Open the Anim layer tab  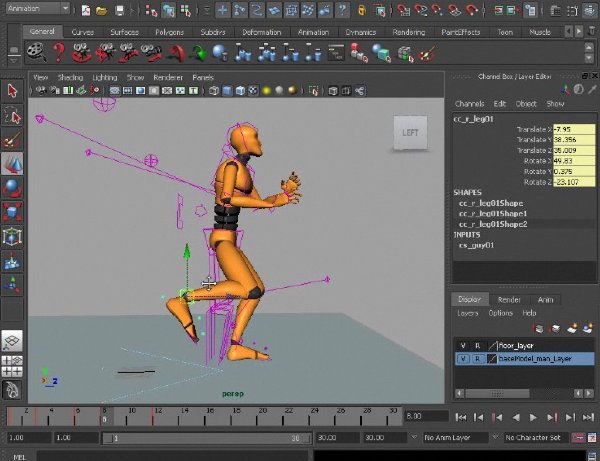point(545,300)
